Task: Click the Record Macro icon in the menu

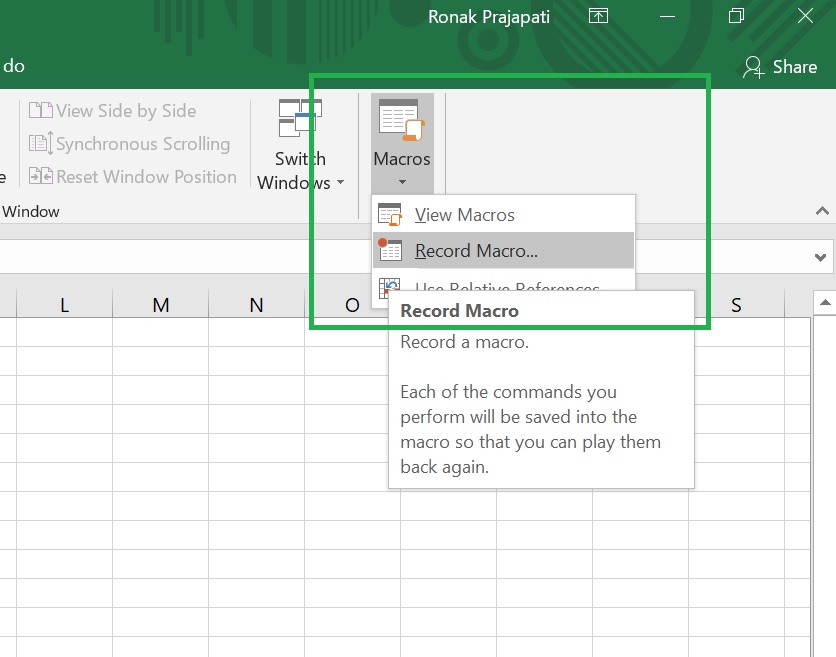Action: pyautogui.click(x=390, y=251)
